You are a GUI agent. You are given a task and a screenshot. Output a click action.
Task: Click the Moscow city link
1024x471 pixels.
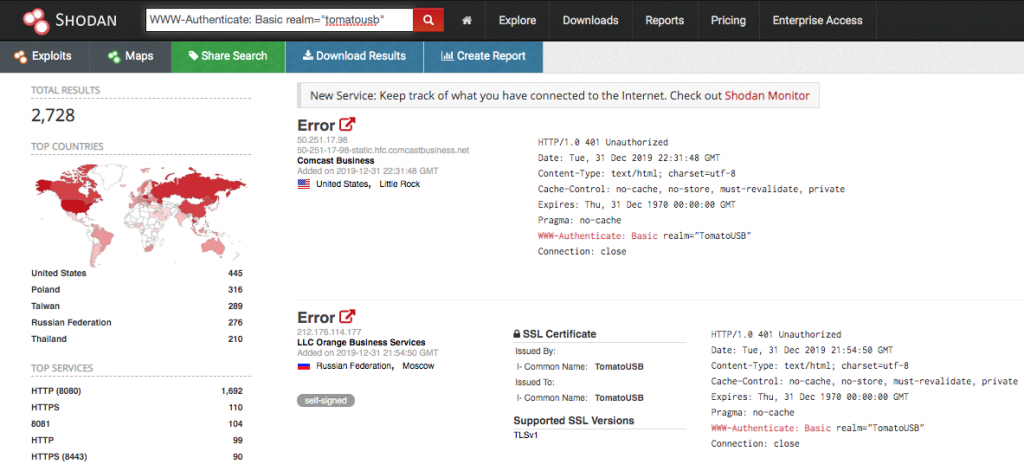click(x=418, y=366)
